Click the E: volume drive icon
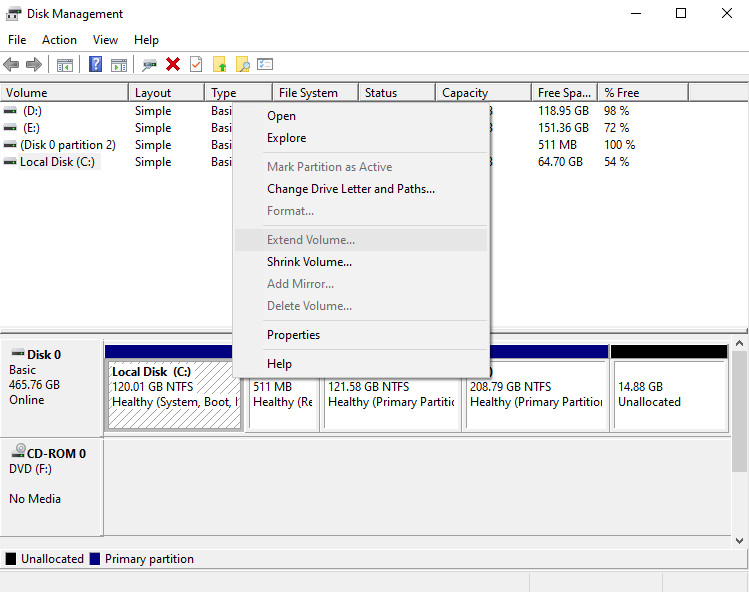The width and height of the screenshot is (749, 592). (x=10, y=128)
